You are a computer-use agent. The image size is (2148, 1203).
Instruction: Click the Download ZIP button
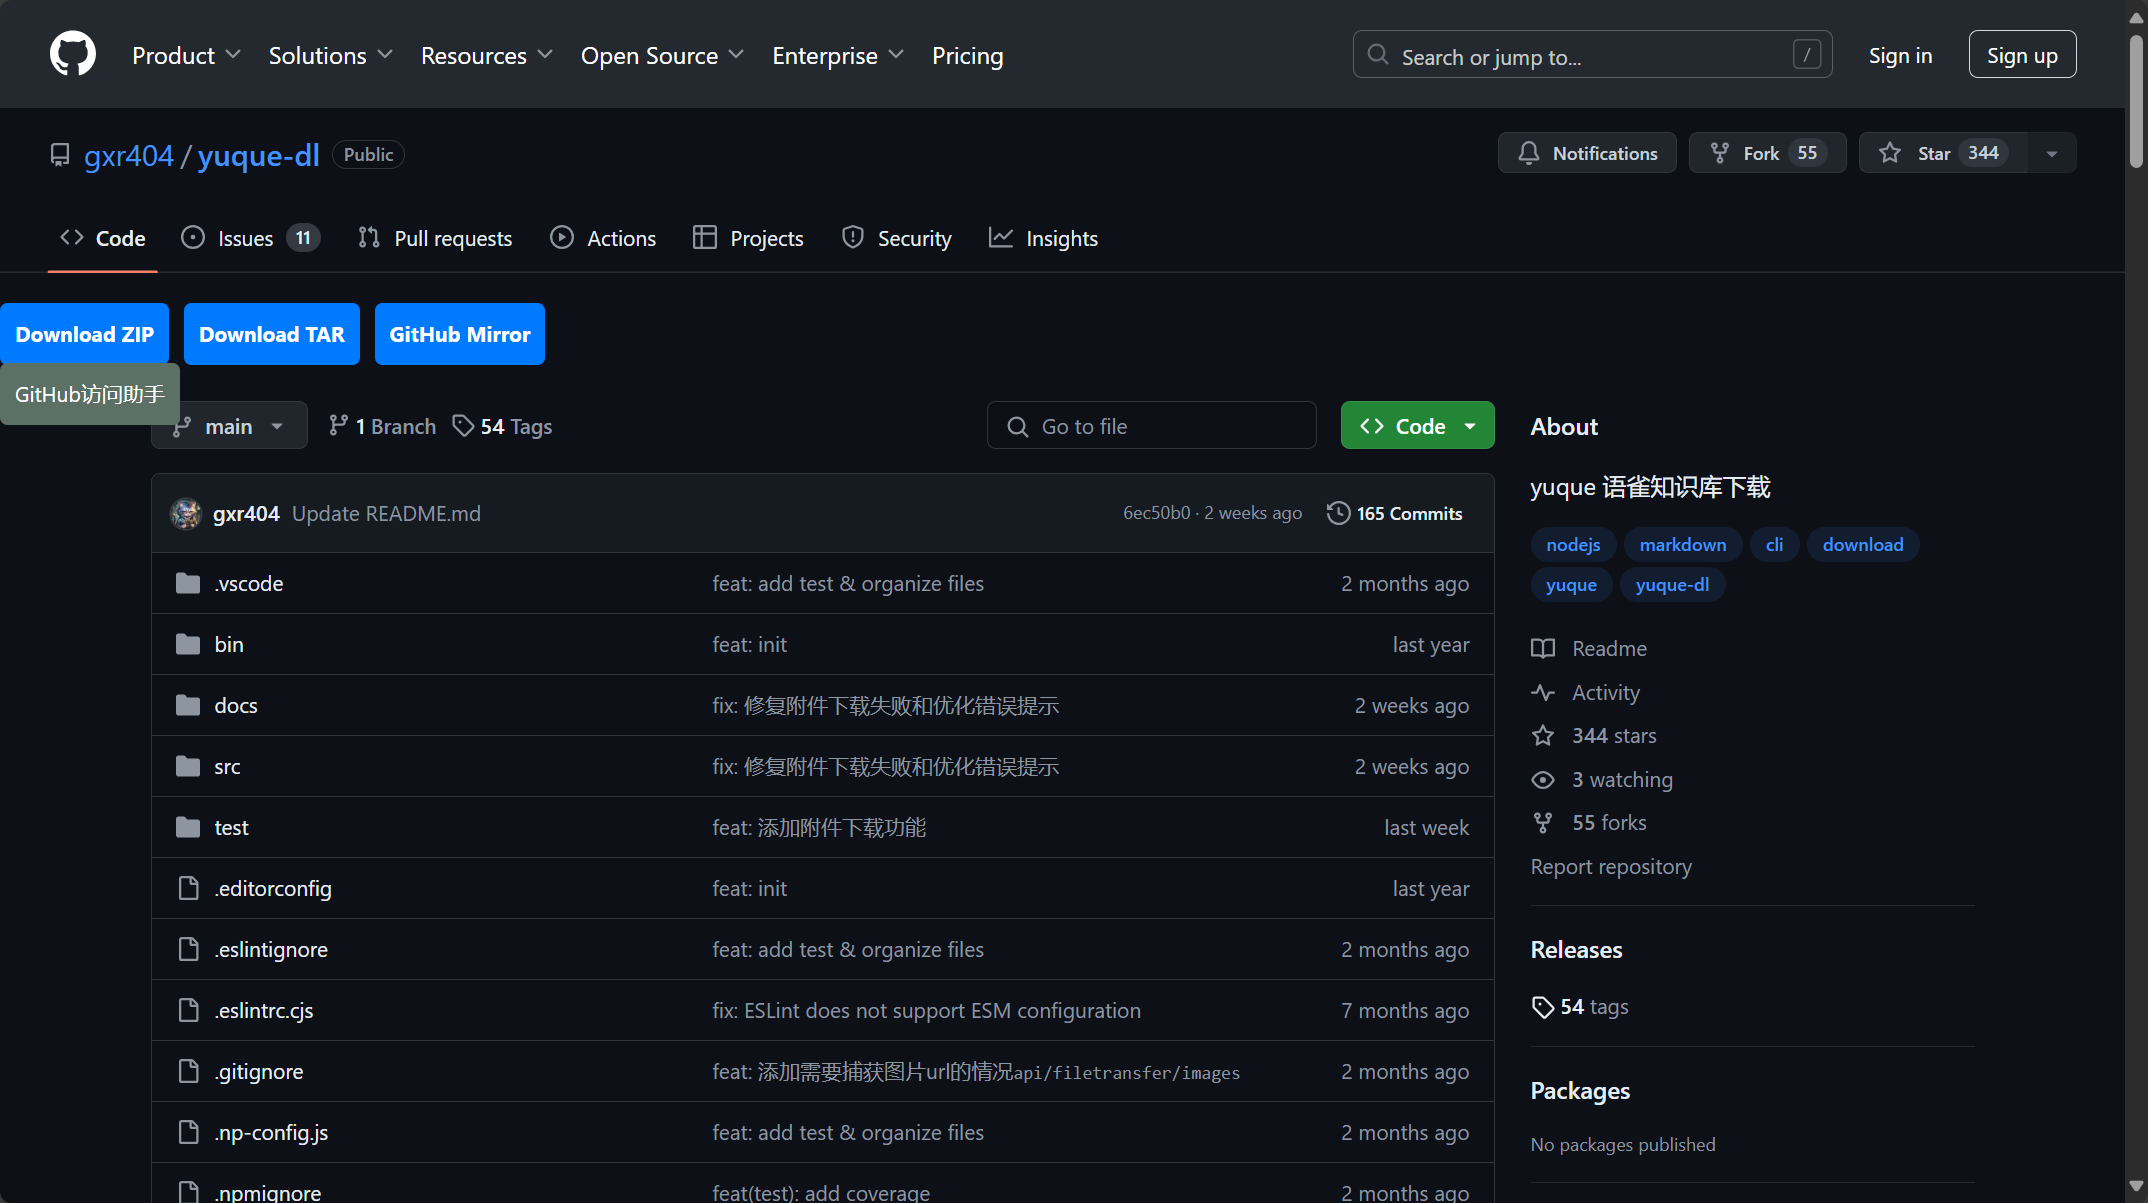(x=85, y=334)
